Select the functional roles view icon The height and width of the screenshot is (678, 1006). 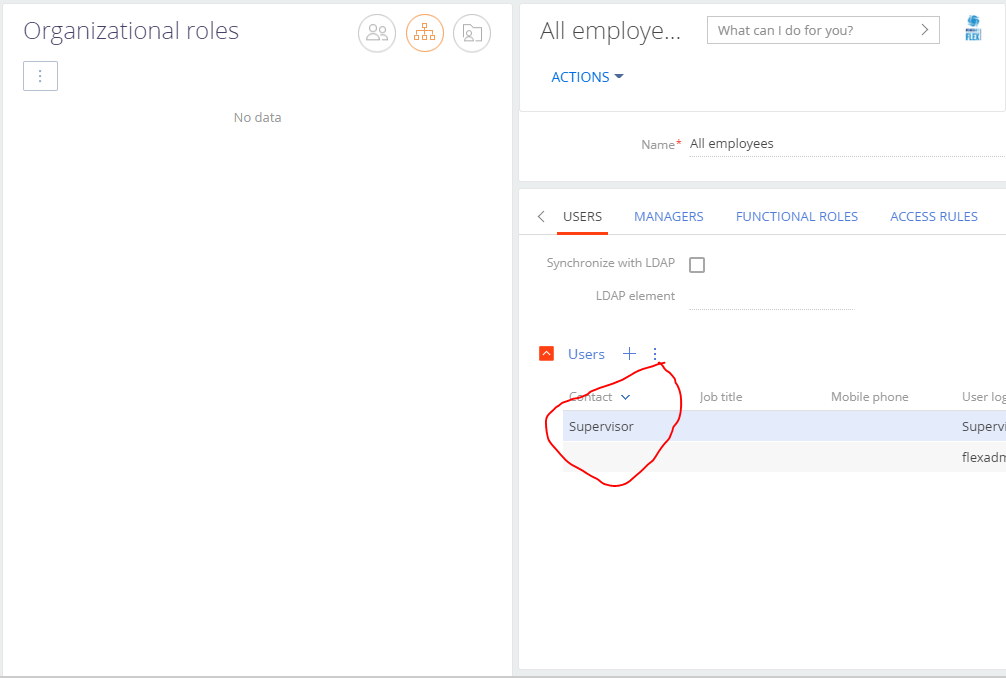(471, 33)
